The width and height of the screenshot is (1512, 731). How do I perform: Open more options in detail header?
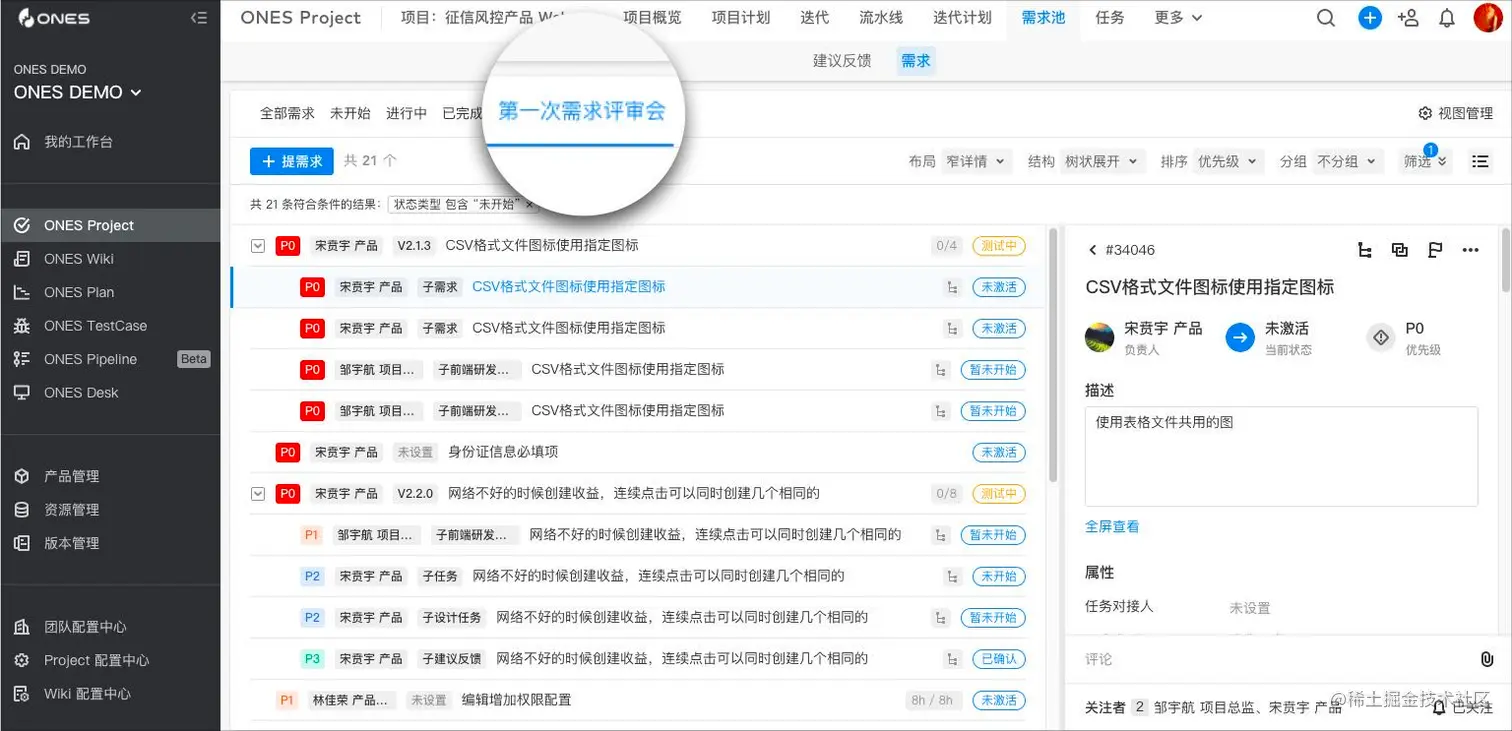coord(1470,250)
